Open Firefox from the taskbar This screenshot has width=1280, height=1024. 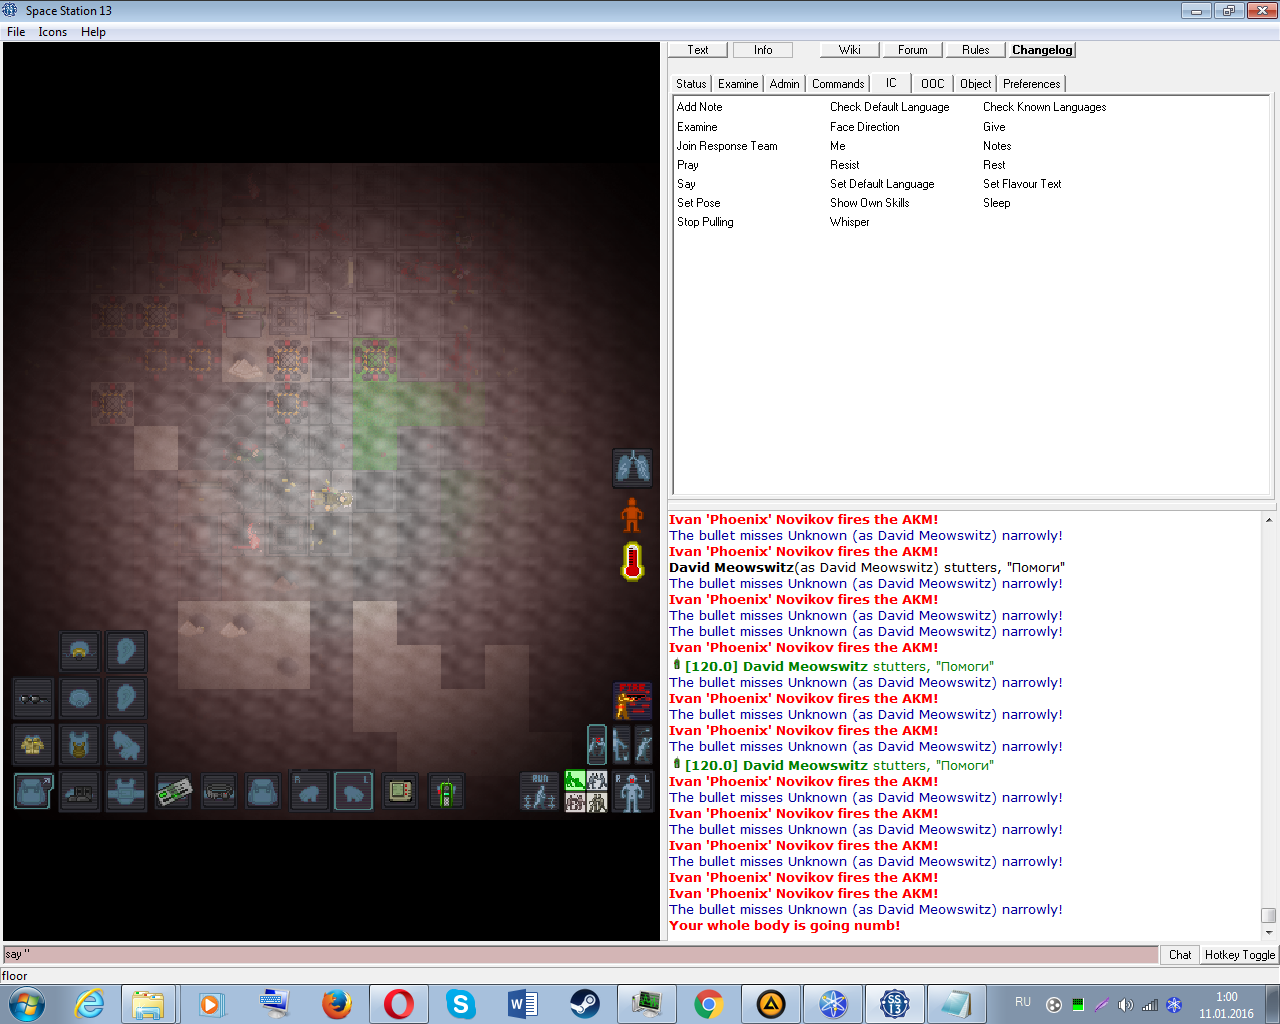click(336, 1003)
